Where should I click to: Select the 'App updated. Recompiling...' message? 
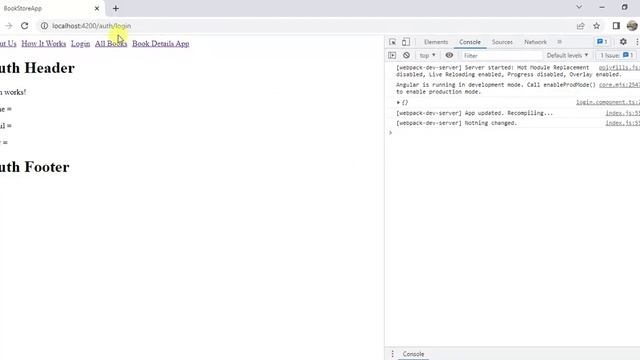pyautogui.click(x=474, y=113)
